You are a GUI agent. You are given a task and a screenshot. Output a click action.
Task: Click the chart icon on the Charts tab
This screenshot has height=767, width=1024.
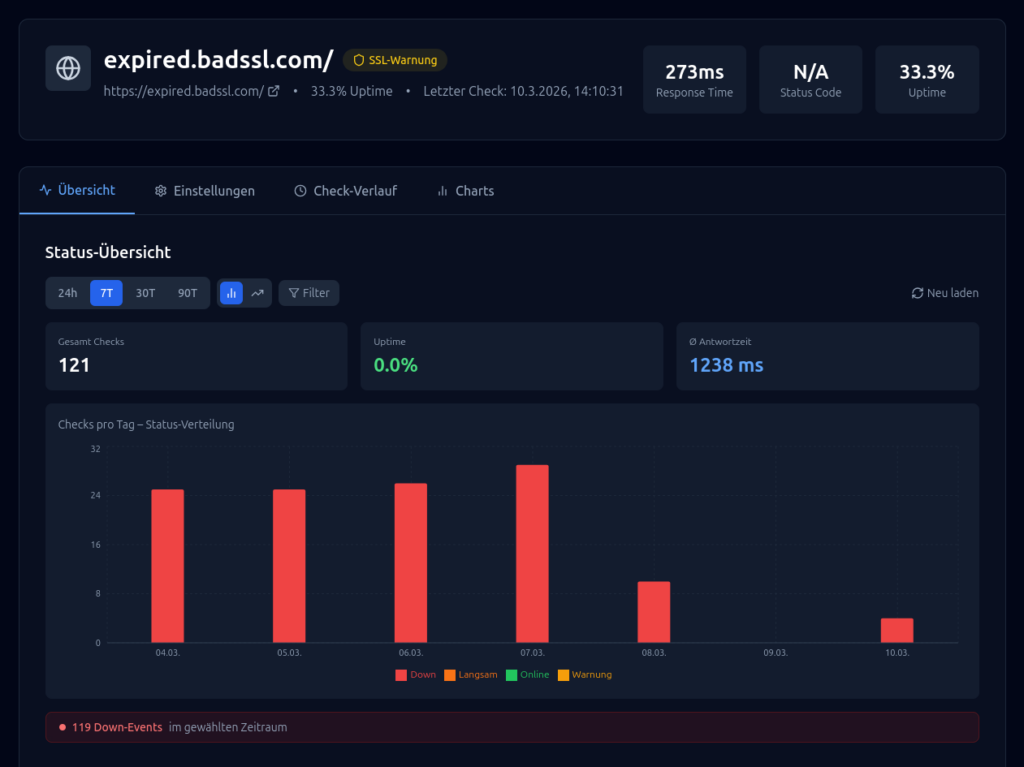(441, 190)
